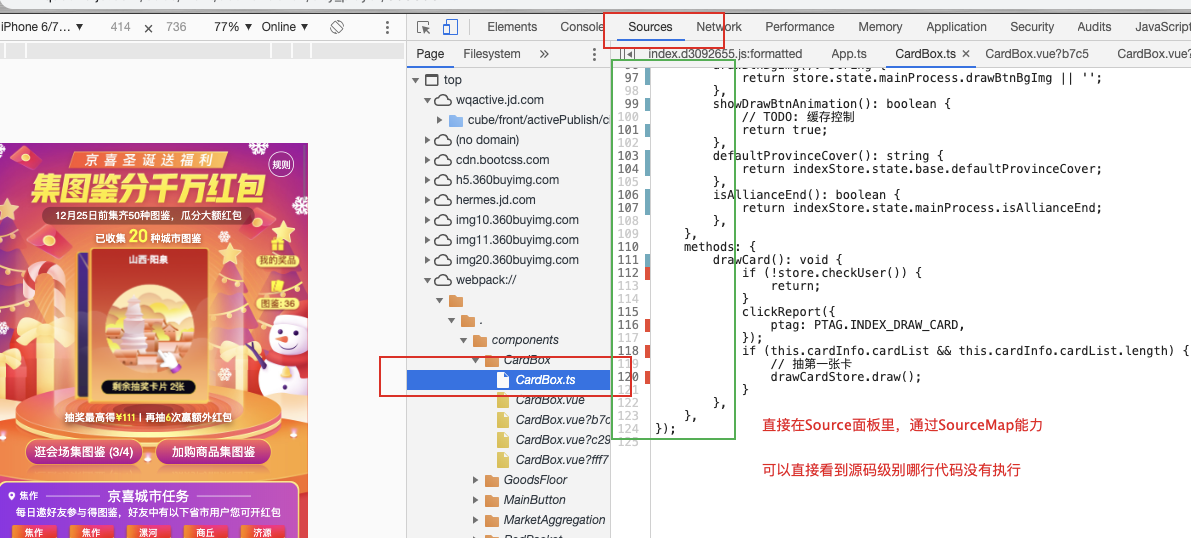The width and height of the screenshot is (1191, 538).
Task: Tap the 逛会场集图鉴 (3/4) button
Action: click(x=84, y=452)
